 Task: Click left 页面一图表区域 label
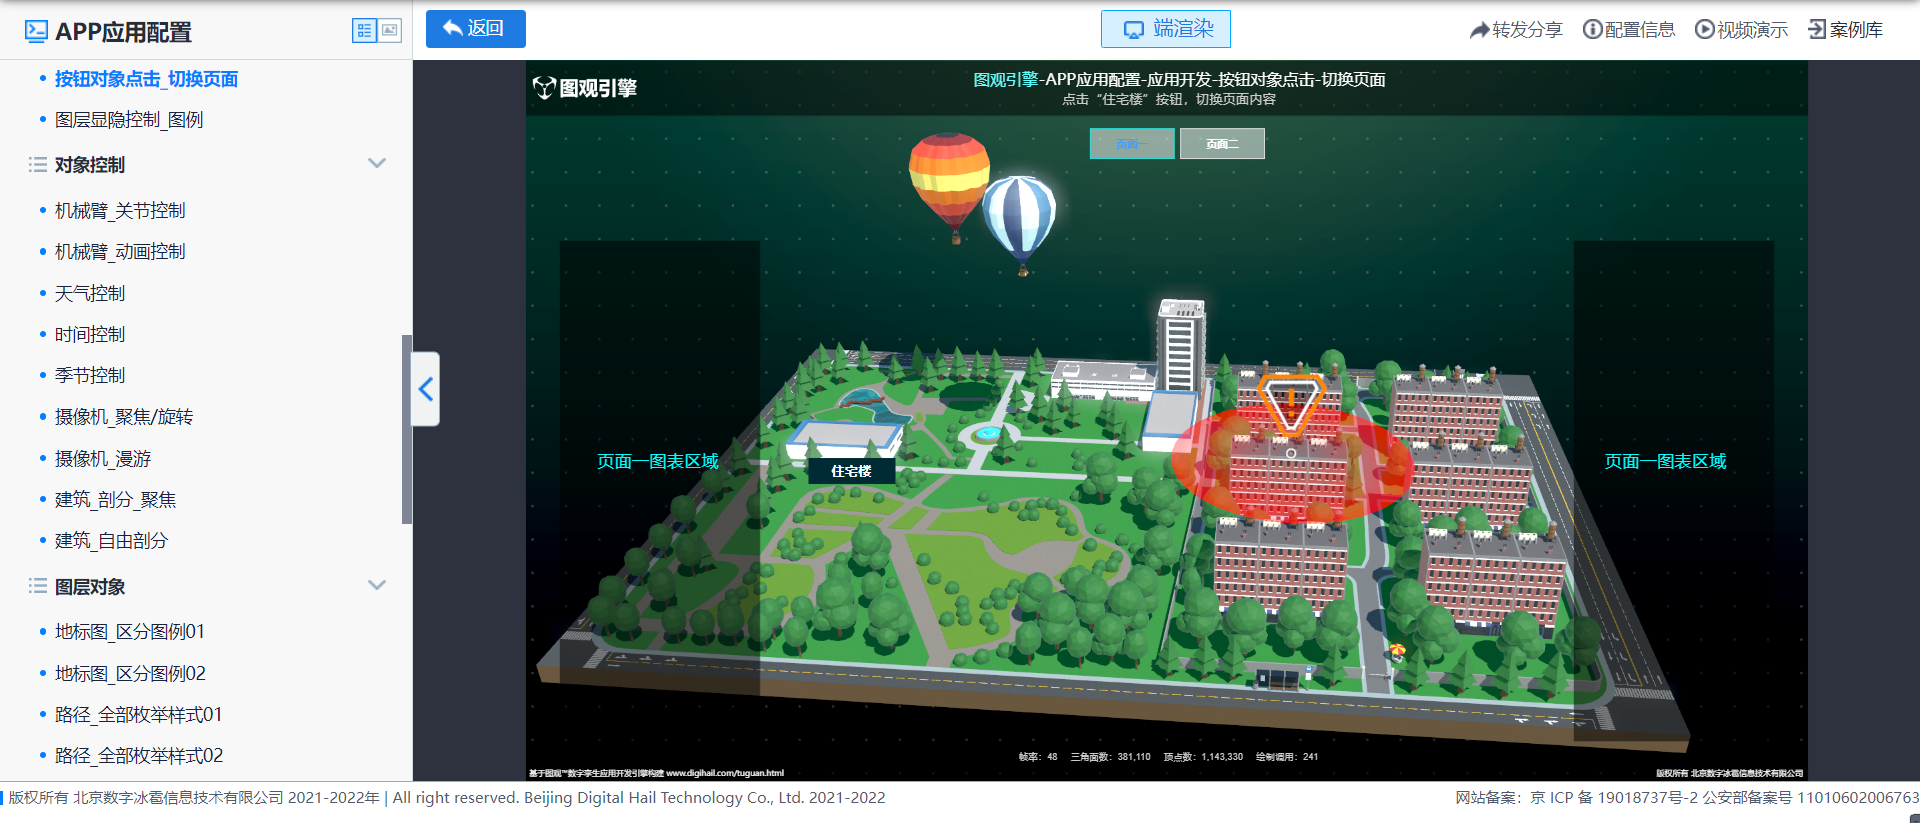coord(658,461)
